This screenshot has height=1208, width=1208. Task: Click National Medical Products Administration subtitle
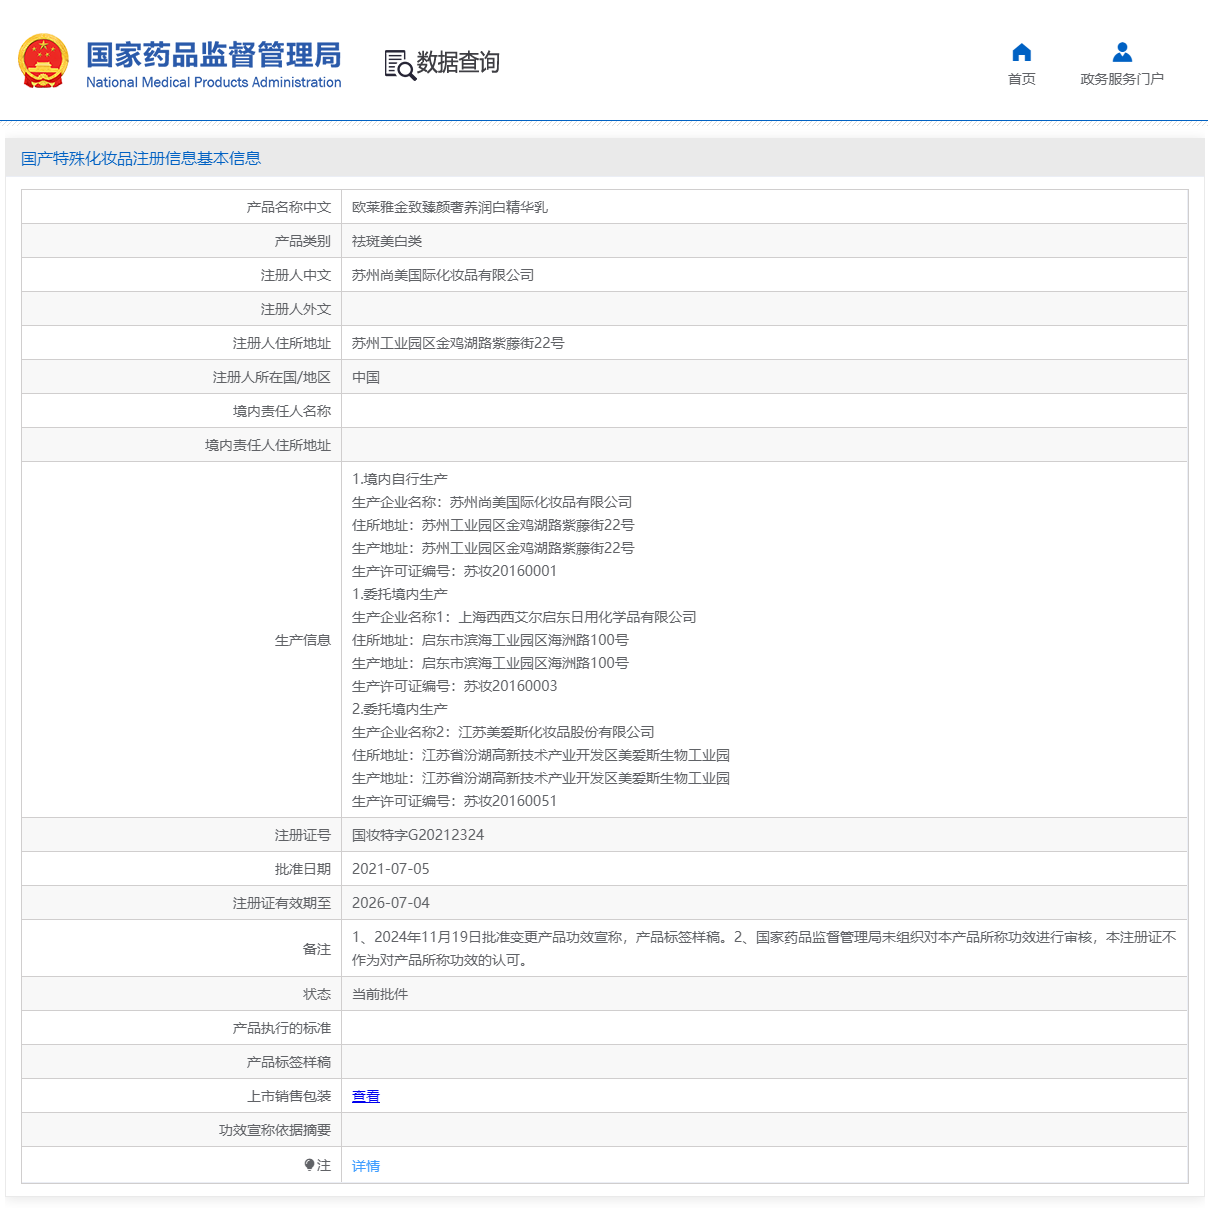[x=213, y=82]
